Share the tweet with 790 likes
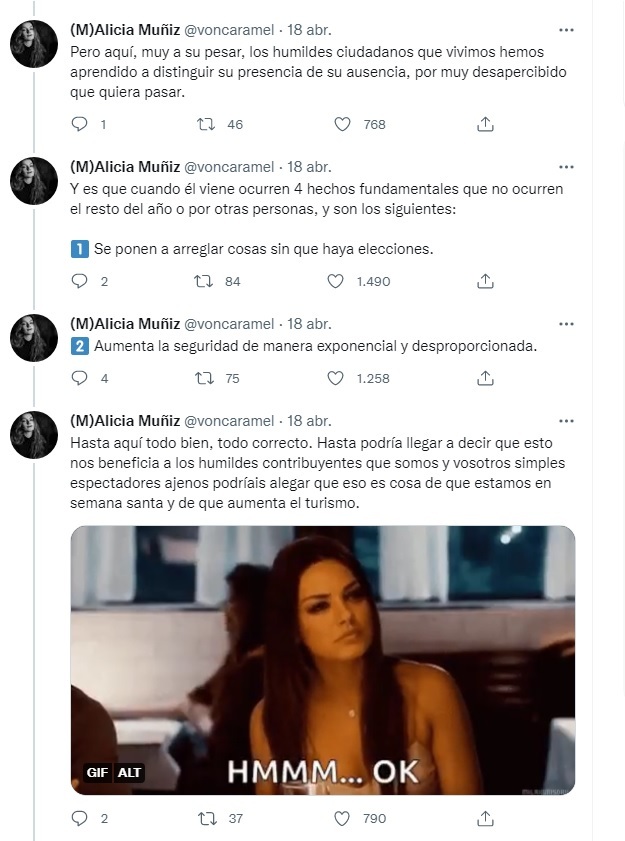625x841 pixels. coord(485,818)
